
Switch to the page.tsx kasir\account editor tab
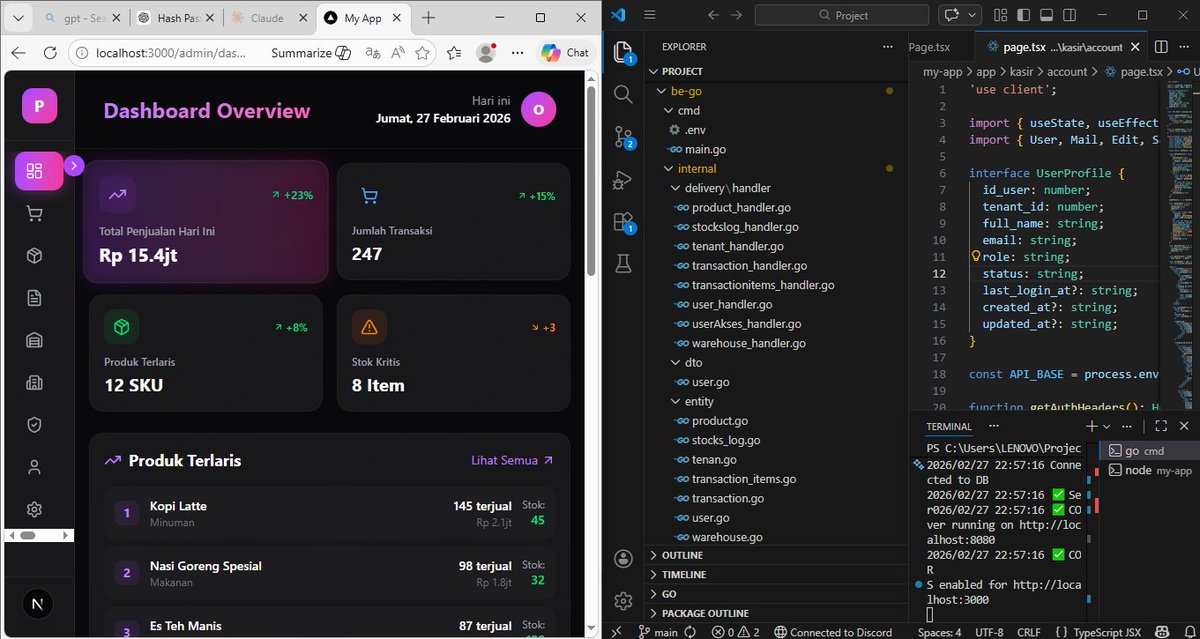coord(1059,47)
